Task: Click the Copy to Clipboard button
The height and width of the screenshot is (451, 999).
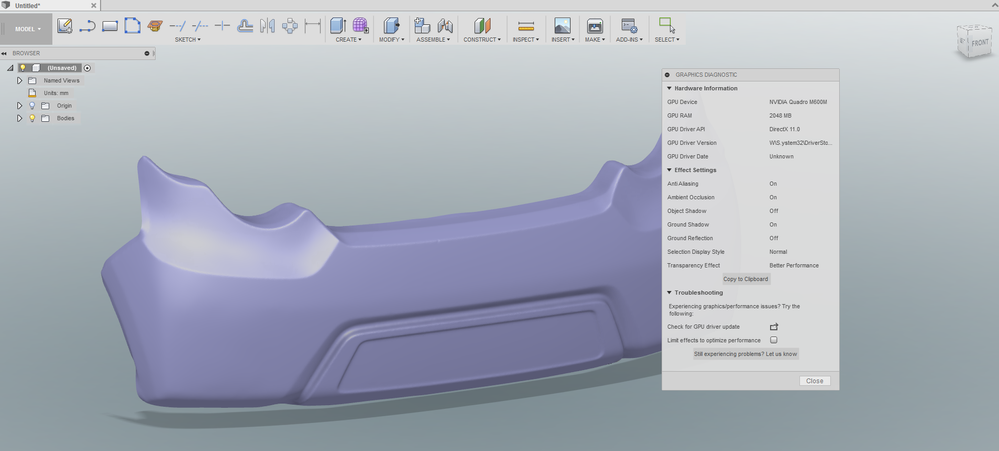Action: (x=745, y=279)
